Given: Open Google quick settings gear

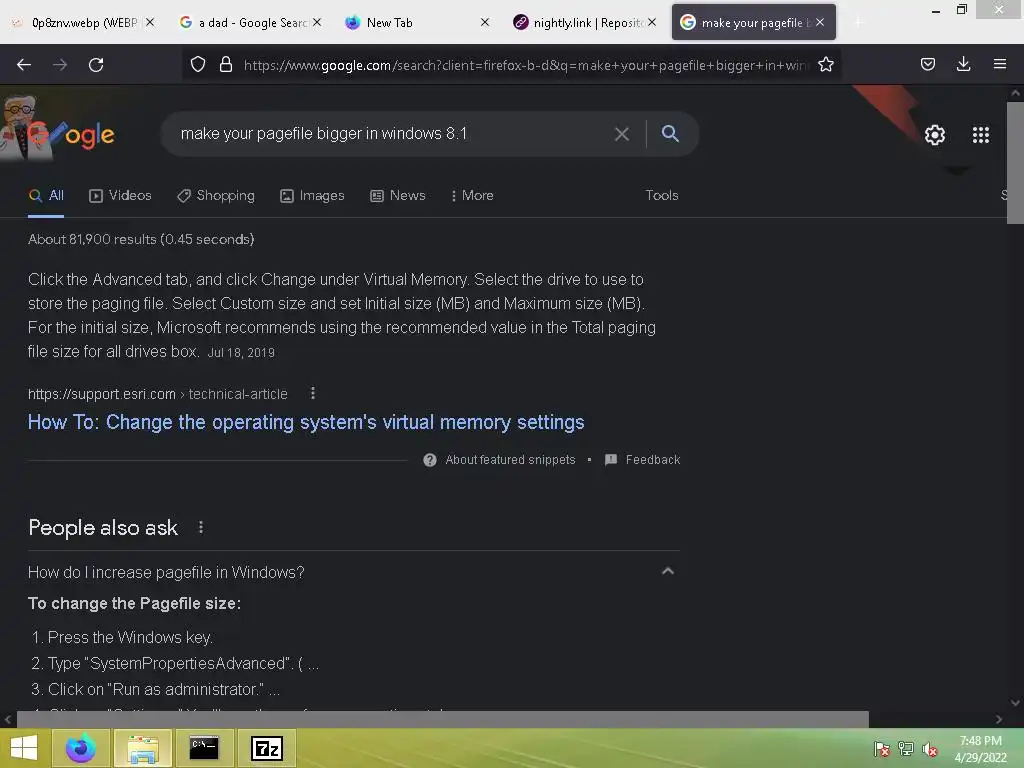Looking at the screenshot, I should 935,135.
